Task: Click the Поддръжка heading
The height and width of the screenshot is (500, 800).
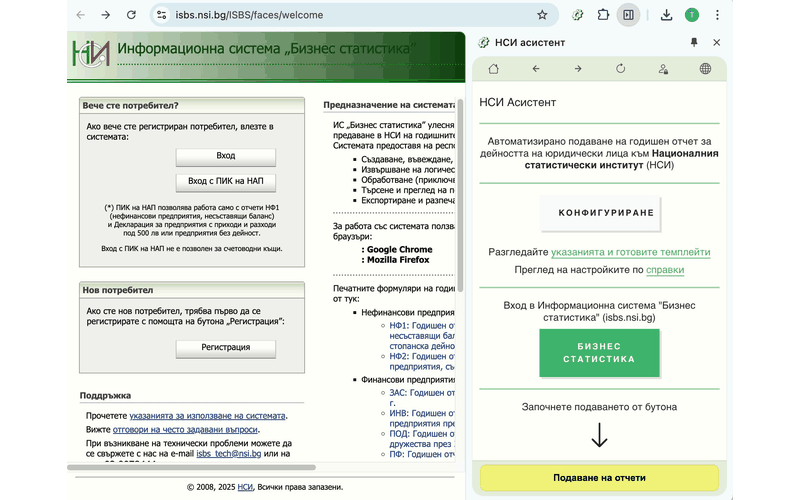Action: pyautogui.click(x=105, y=395)
